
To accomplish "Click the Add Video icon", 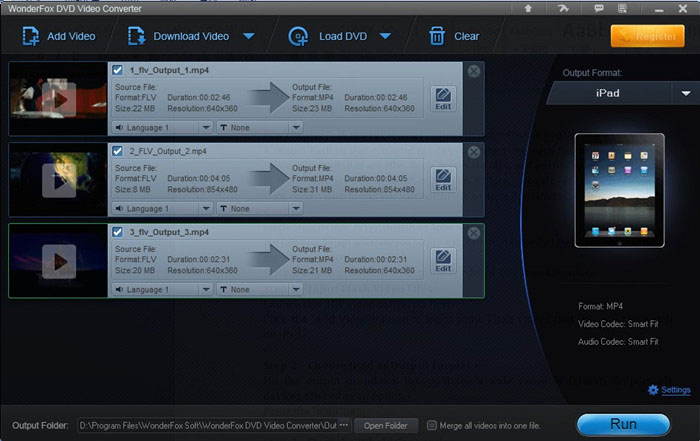I will tap(31, 36).
